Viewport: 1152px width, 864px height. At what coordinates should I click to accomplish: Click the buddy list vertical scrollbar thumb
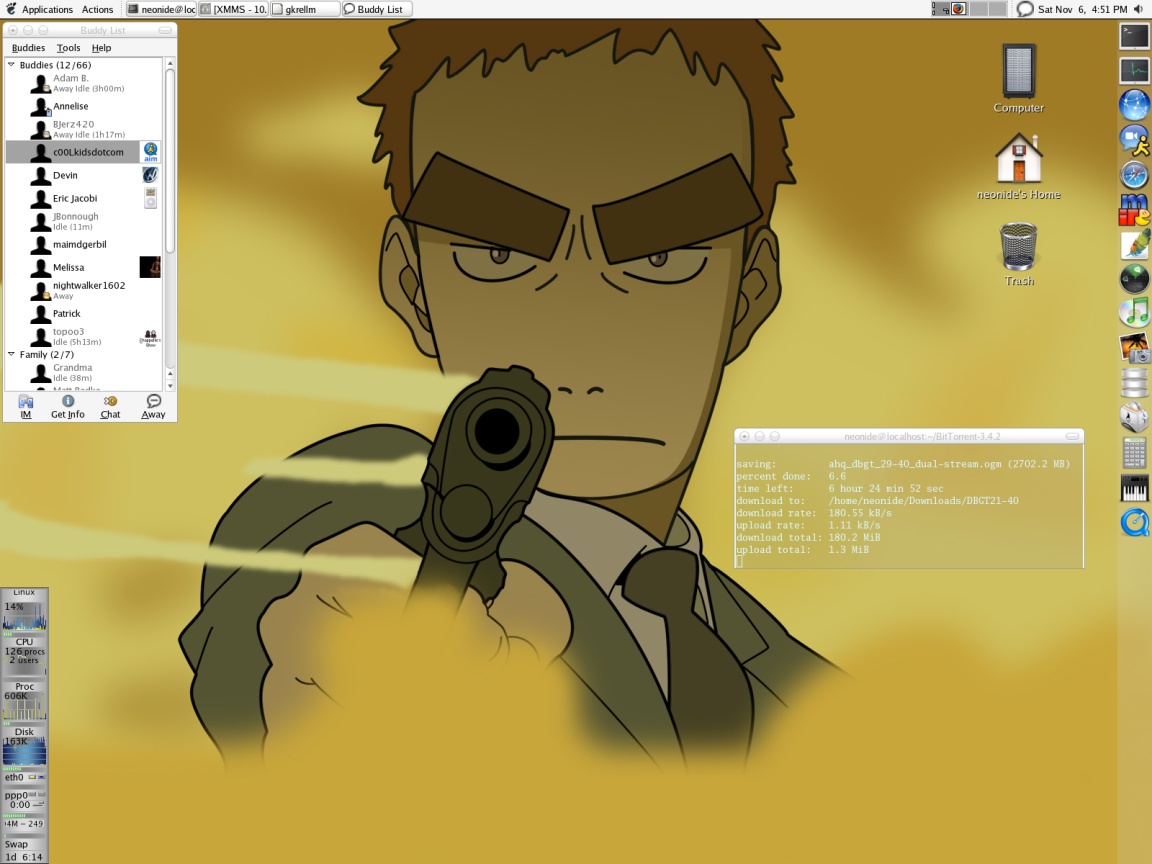170,160
